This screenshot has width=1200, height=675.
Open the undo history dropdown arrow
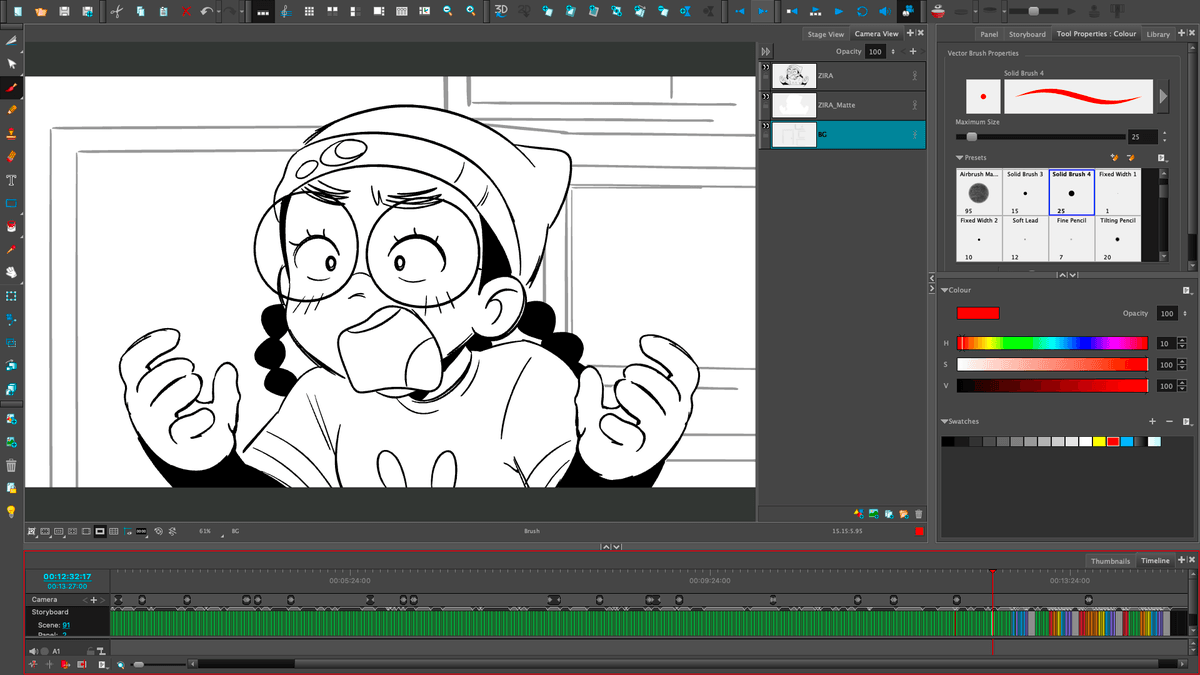pos(219,12)
